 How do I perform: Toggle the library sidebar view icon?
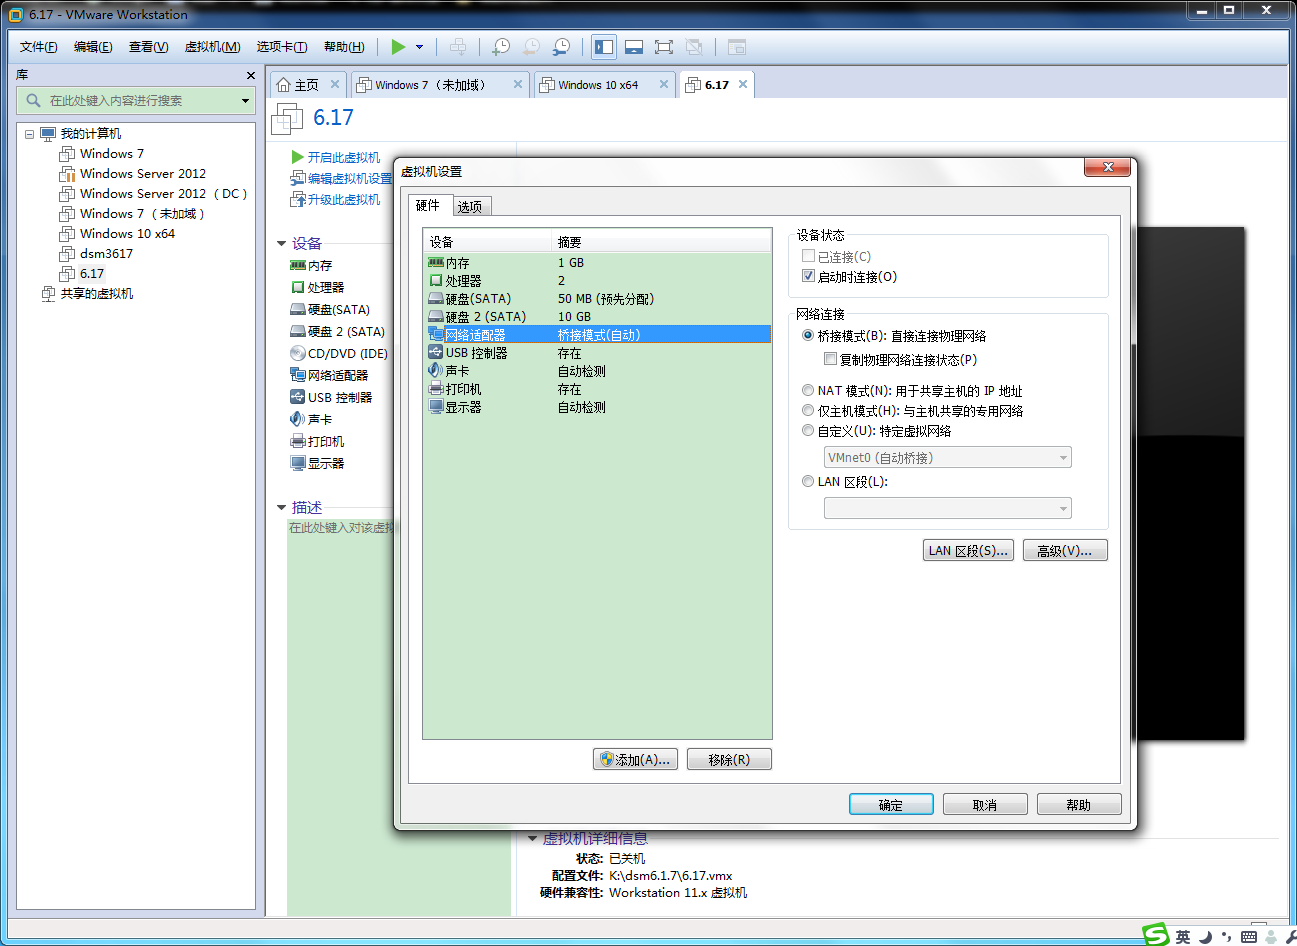[604, 46]
